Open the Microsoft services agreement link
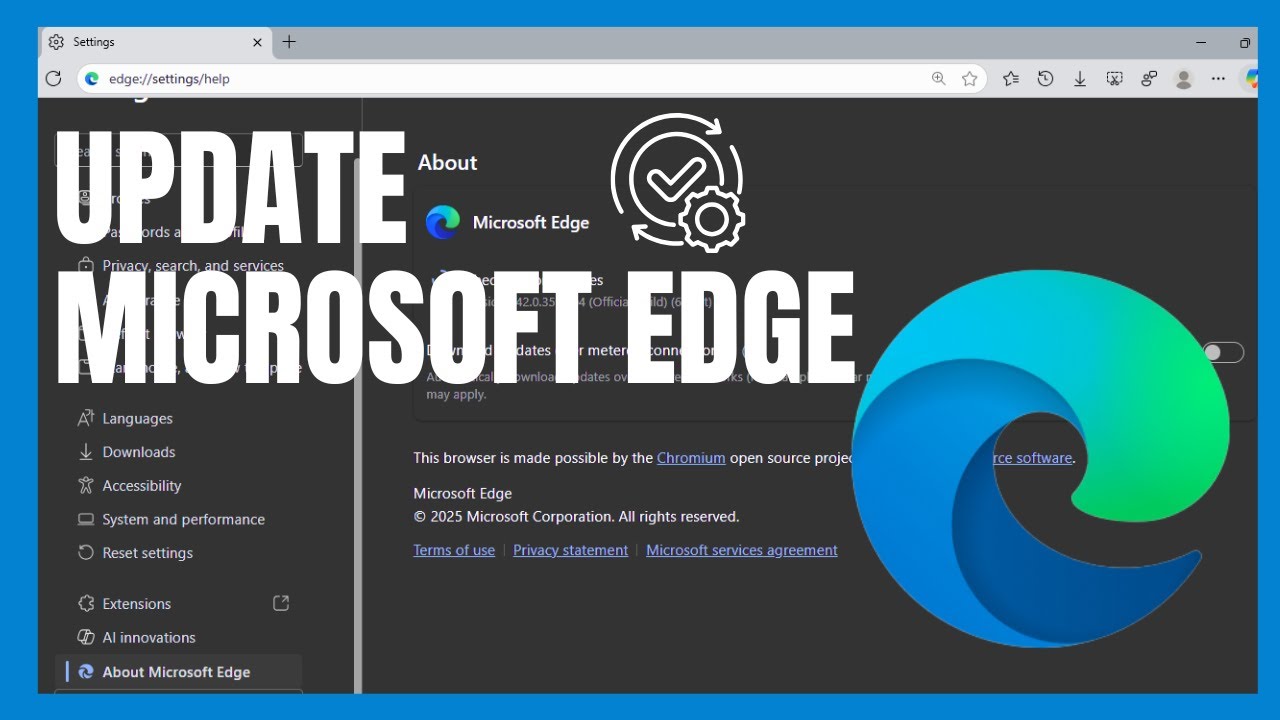 click(742, 550)
